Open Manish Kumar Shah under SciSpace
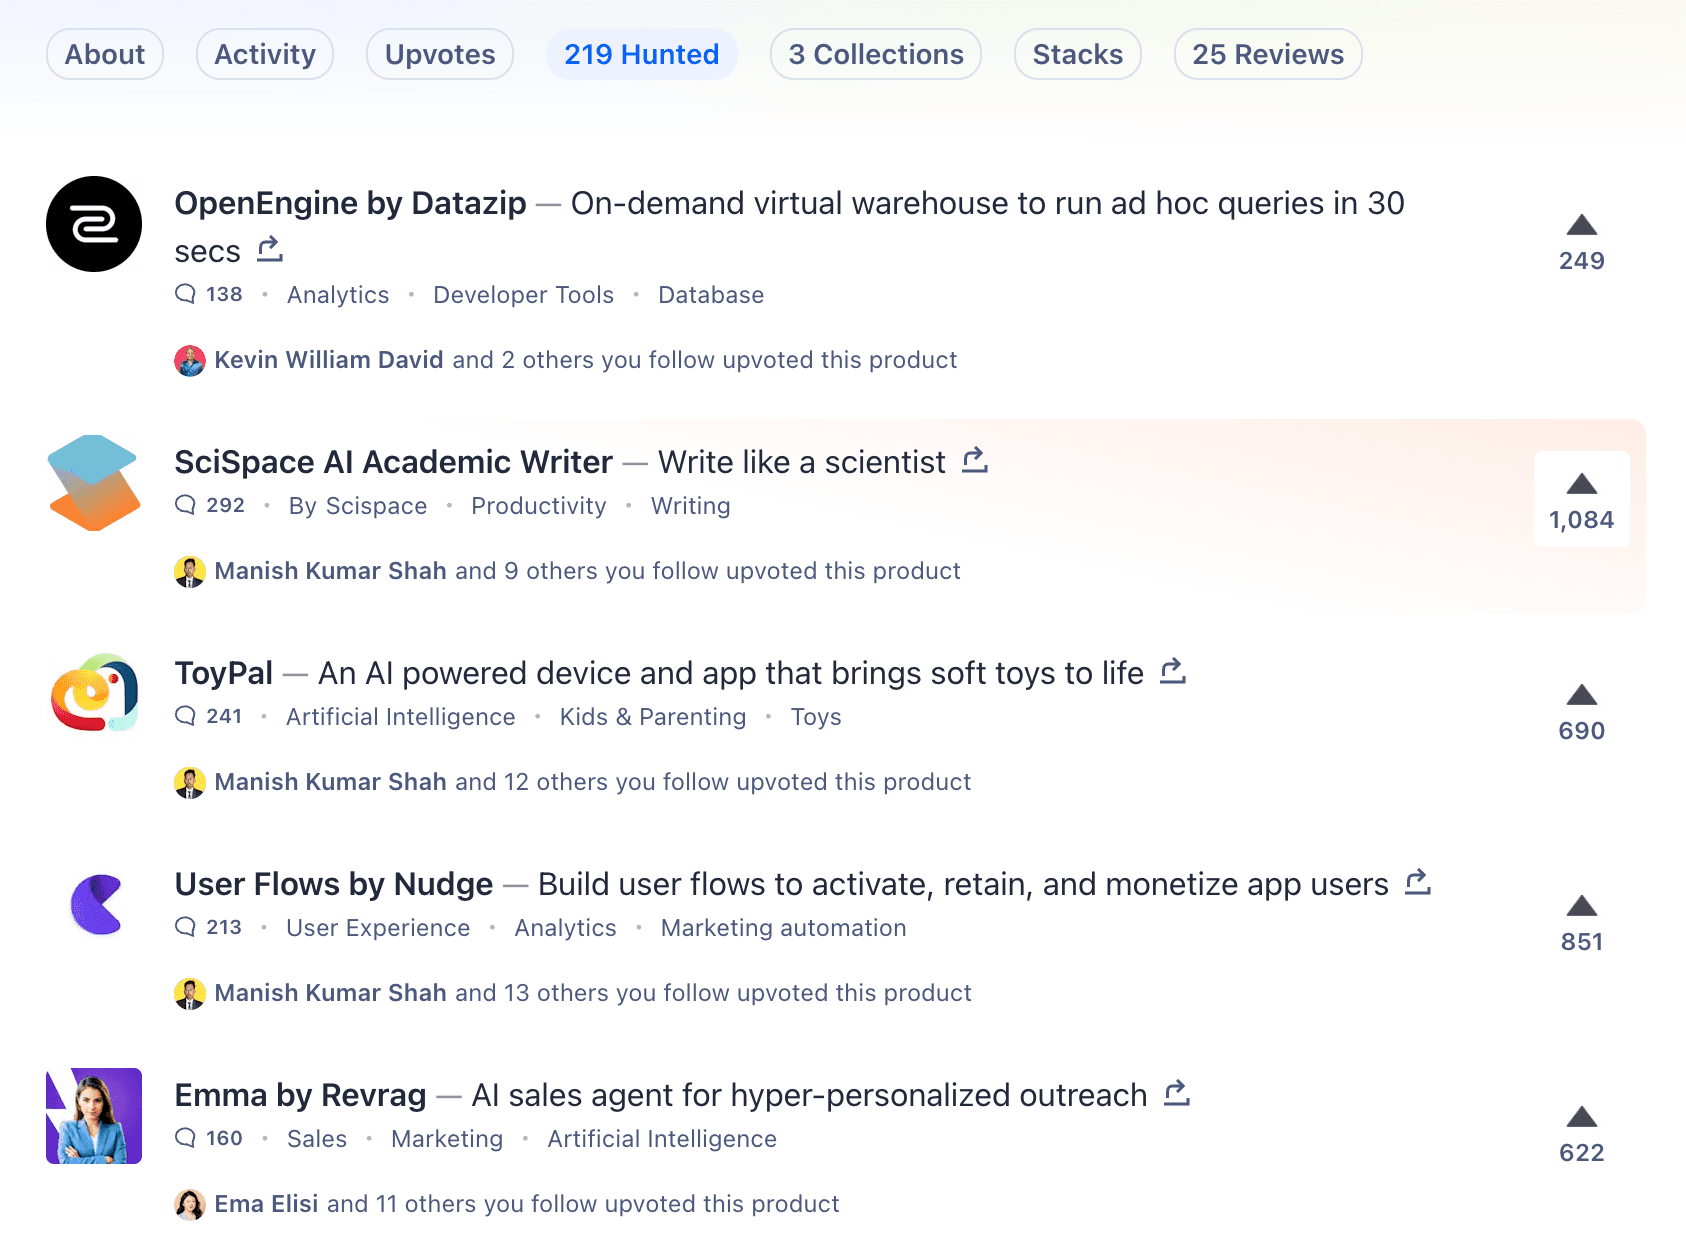Screen dimensions: 1686x1256 click(x=331, y=571)
